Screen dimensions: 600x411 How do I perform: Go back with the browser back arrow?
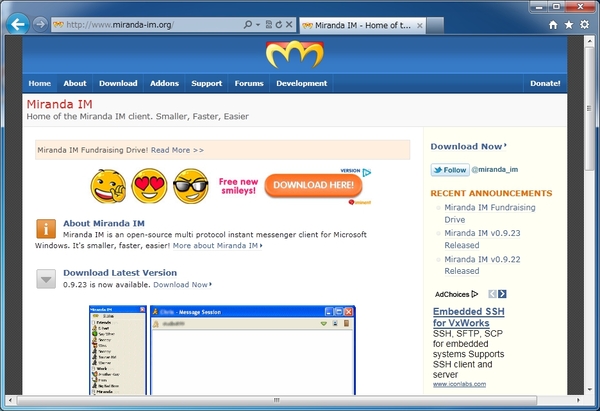click(18, 24)
